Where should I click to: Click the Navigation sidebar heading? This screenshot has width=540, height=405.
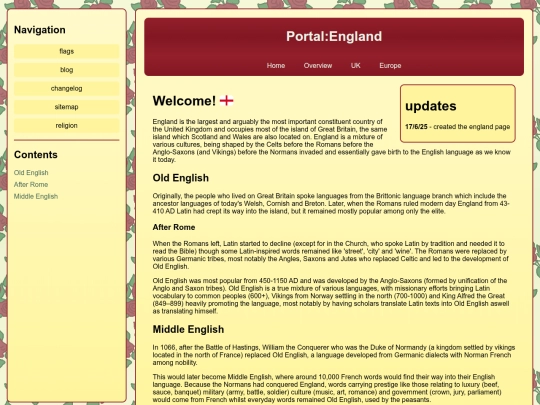40,30
